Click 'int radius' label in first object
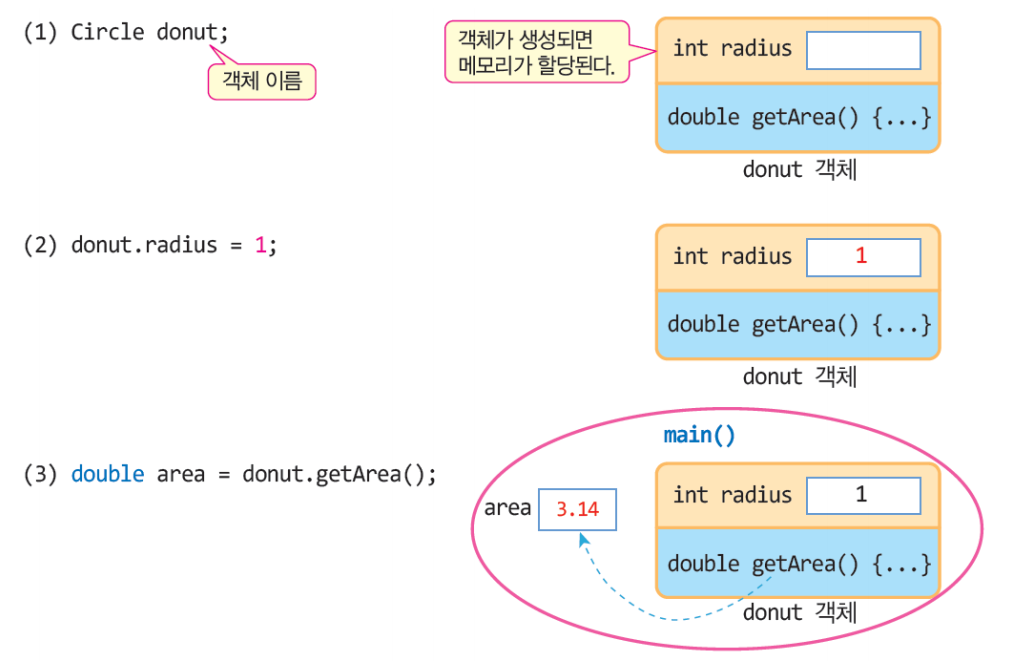This screenshot has width=1019, height=671. pos(732,49)
